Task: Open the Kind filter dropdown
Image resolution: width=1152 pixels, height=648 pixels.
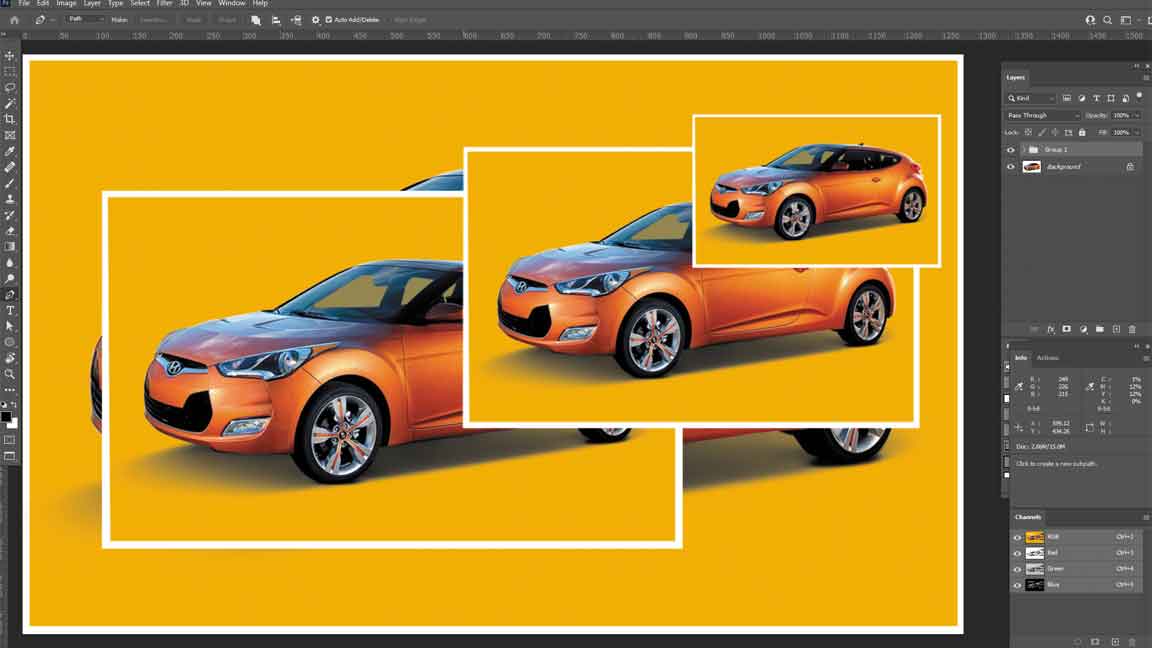Action: (x=1031, y=98)
